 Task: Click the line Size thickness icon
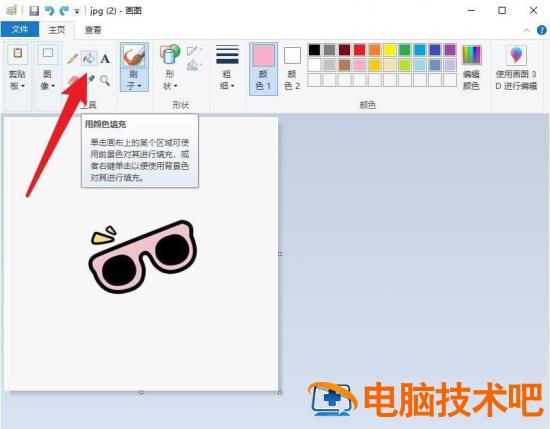pyautogui.click(x=227, y=54)
